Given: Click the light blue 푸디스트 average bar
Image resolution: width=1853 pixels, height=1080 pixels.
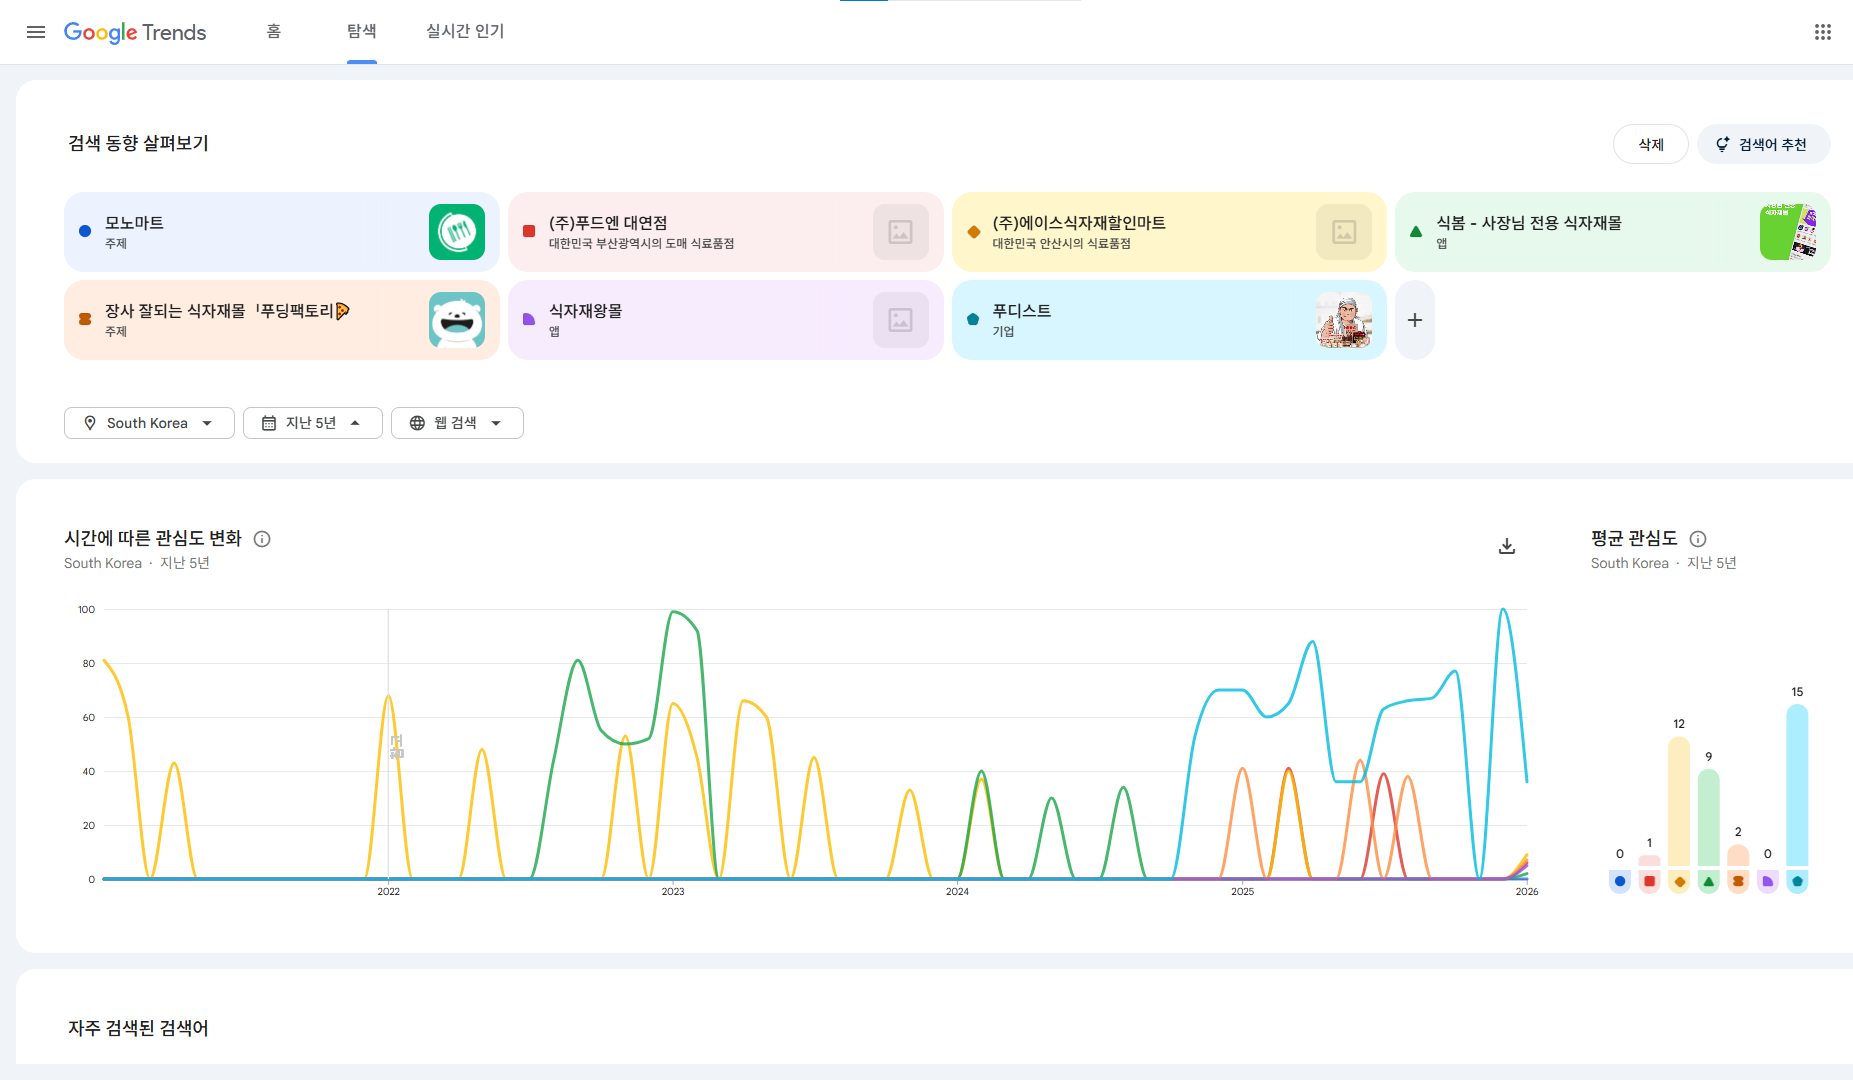Looking at the screenshot, I should [1796, 785].
